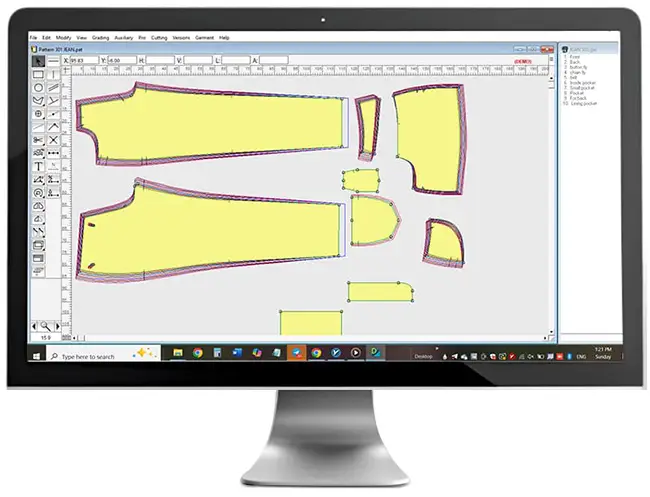650x497 pixels.
Task: Click the zoom previous left arrow
Action: click(34, 327)
